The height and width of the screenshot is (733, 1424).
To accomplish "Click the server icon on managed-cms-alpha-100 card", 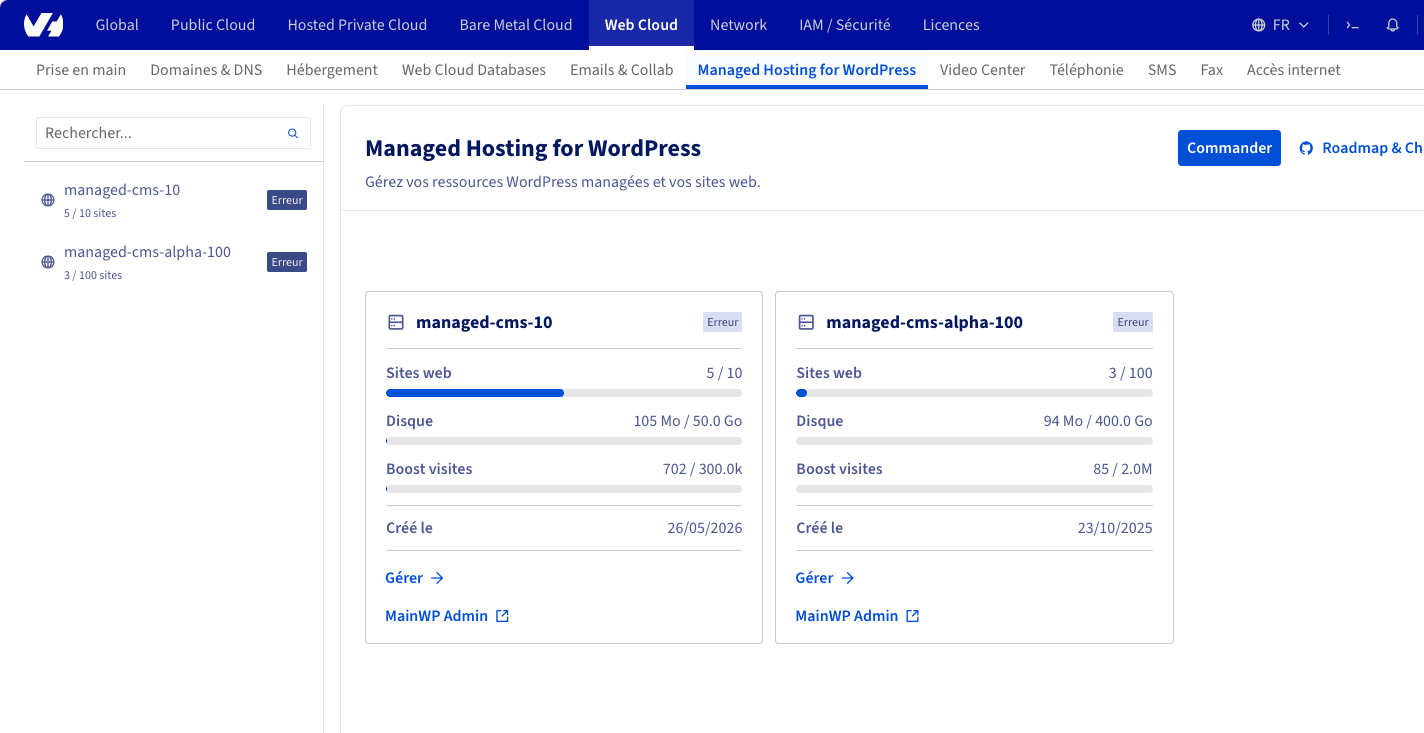I will pos(806,322).
